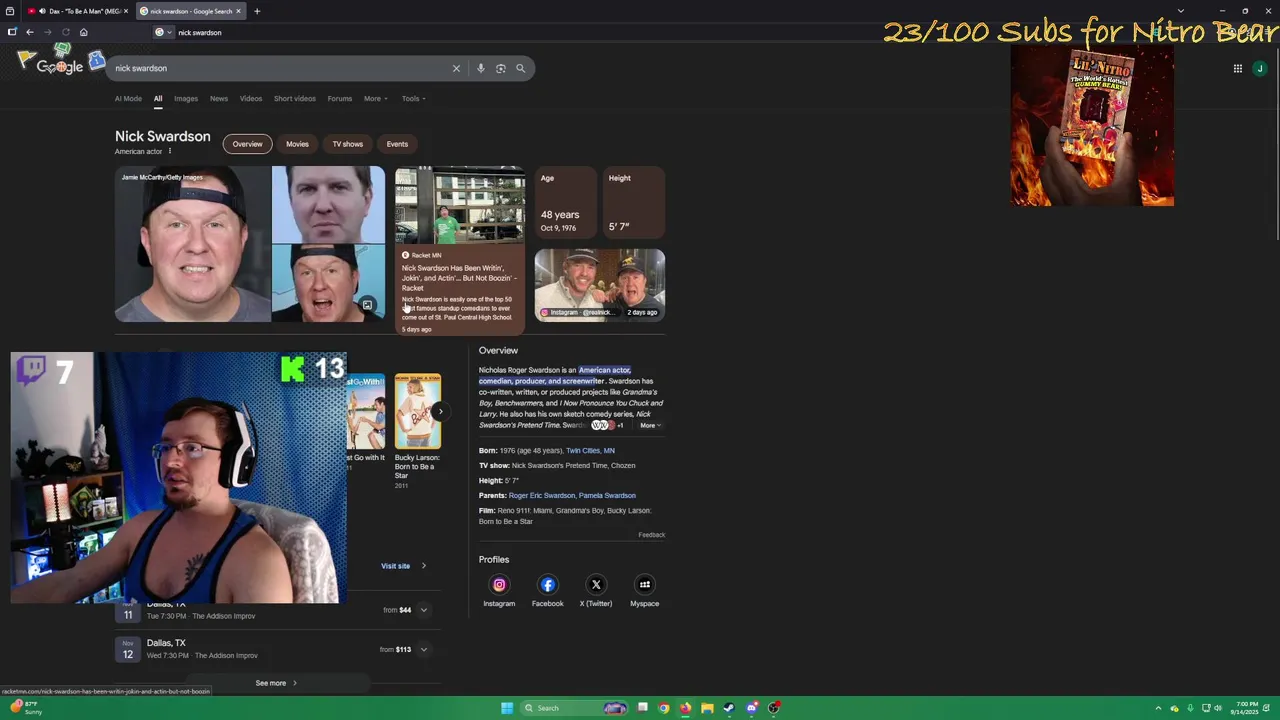
Task: Go to the browser home page
Action: [83, 32]
